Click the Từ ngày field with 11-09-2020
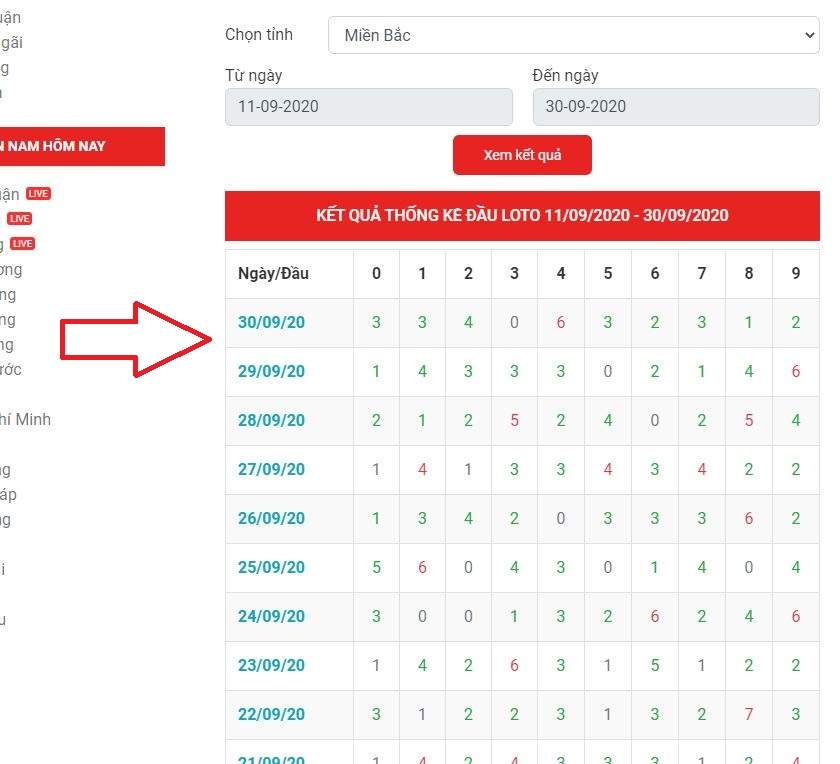Image resolution: width=840 pixels, height=764 pixels. [x=368, y=107]
